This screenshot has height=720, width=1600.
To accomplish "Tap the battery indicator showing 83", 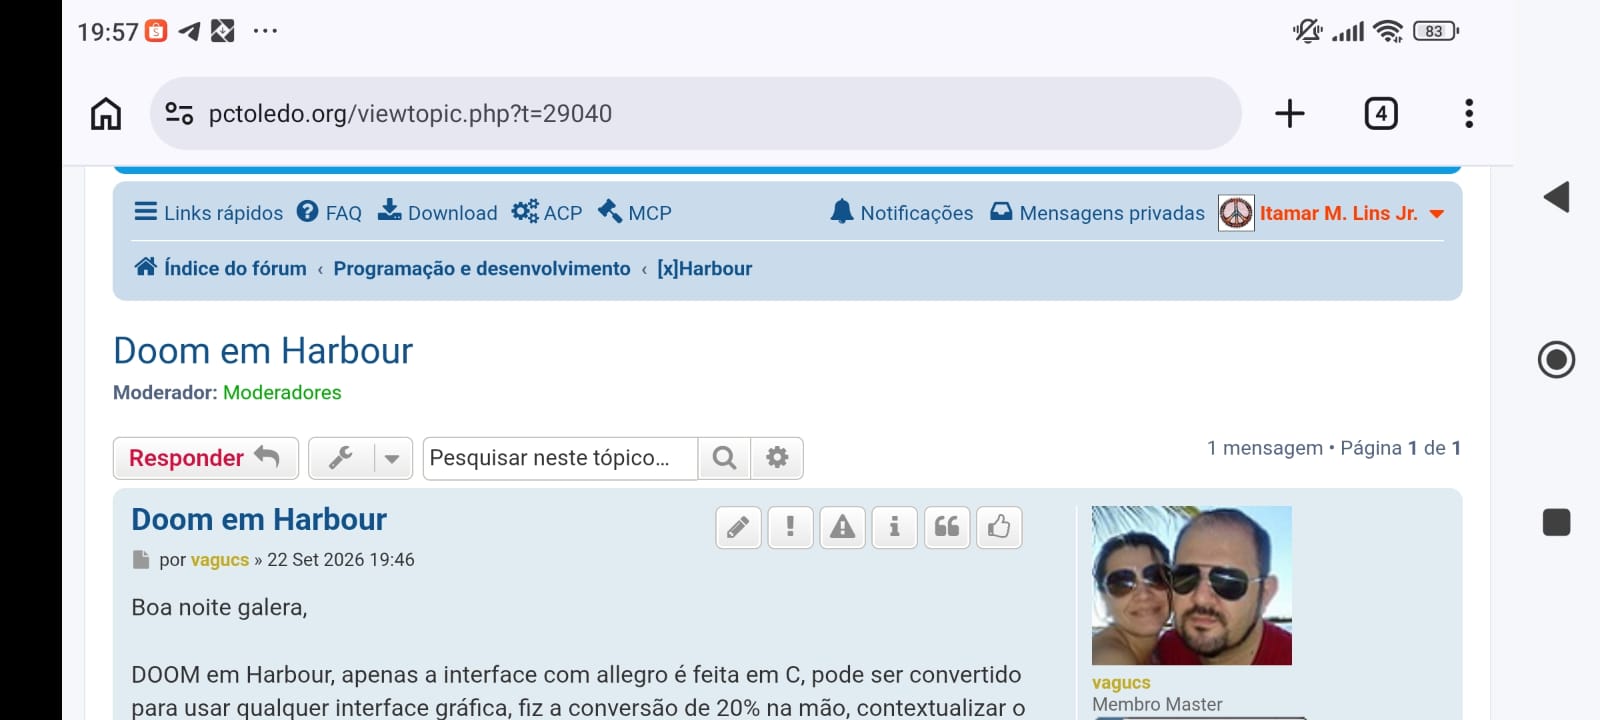I will coord(1436,31).
